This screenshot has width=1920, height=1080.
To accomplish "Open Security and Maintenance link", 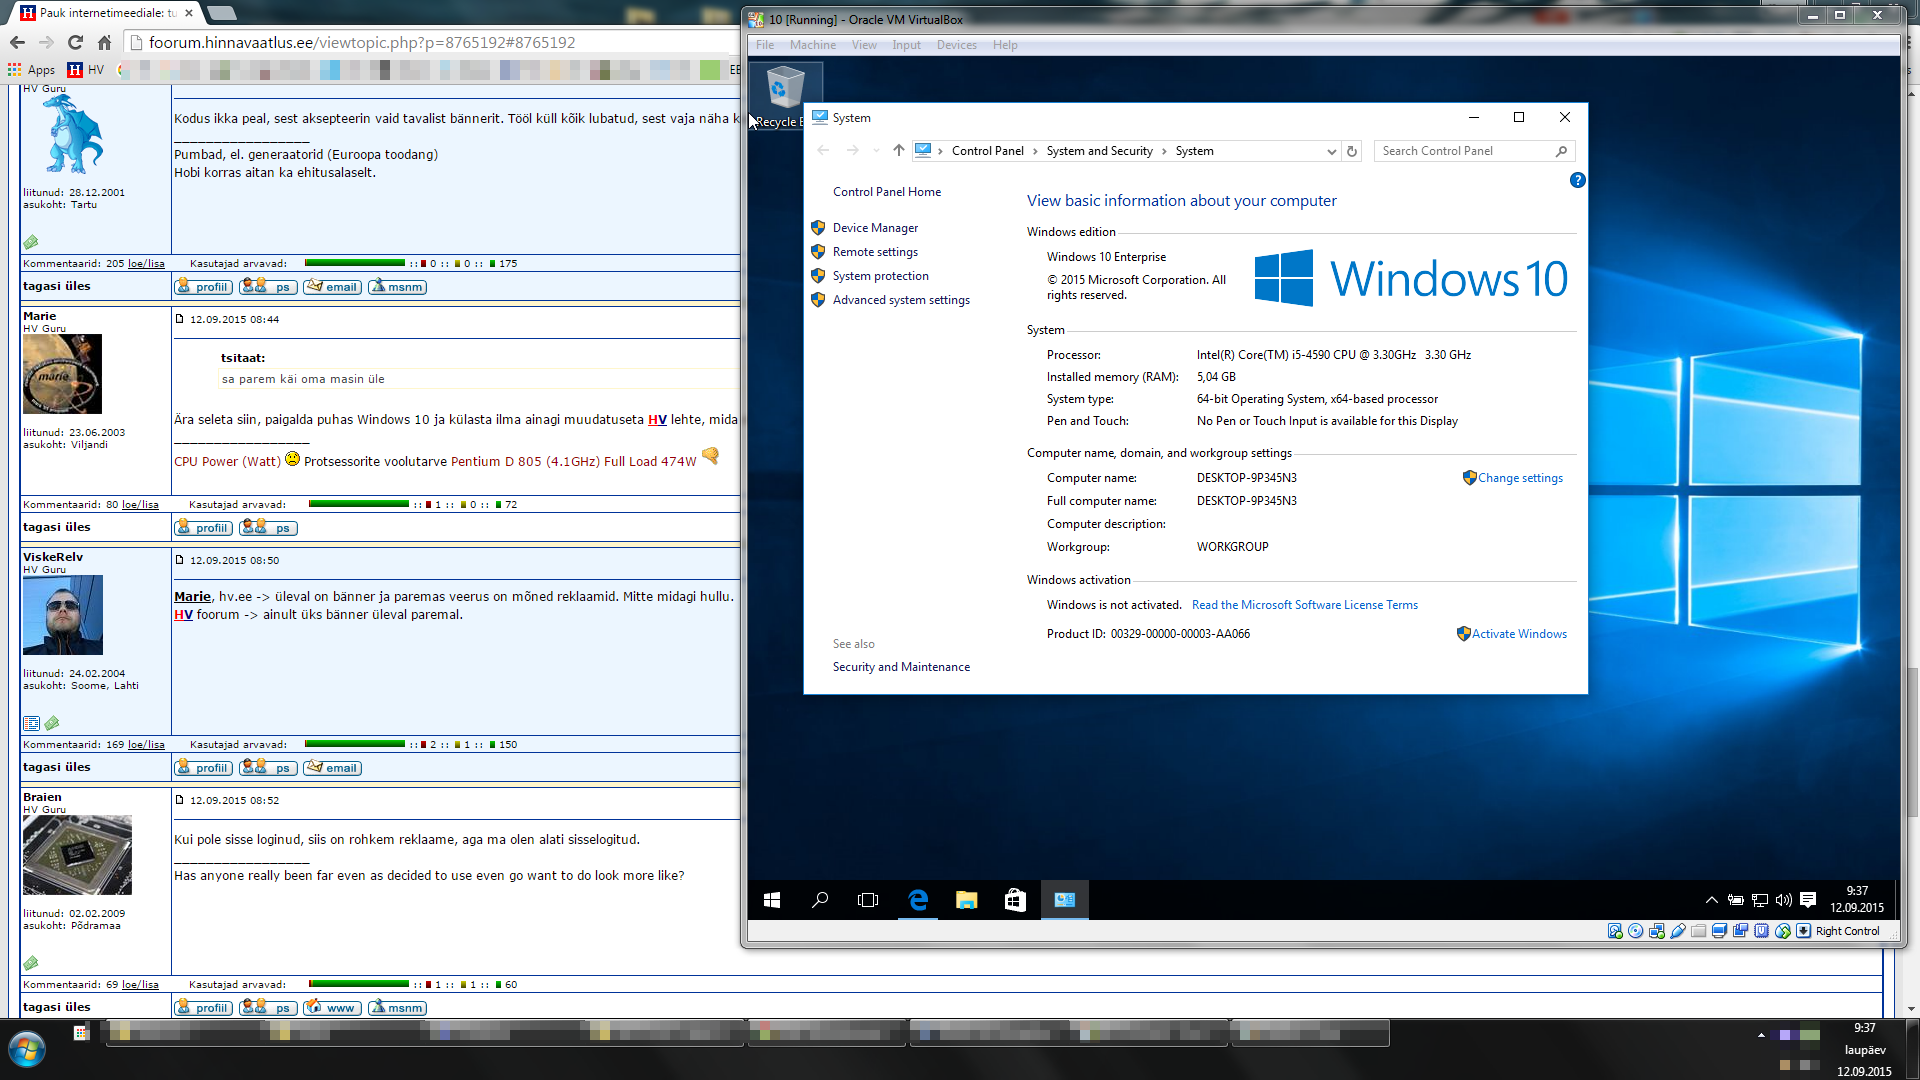I will (x=901, y=667).
